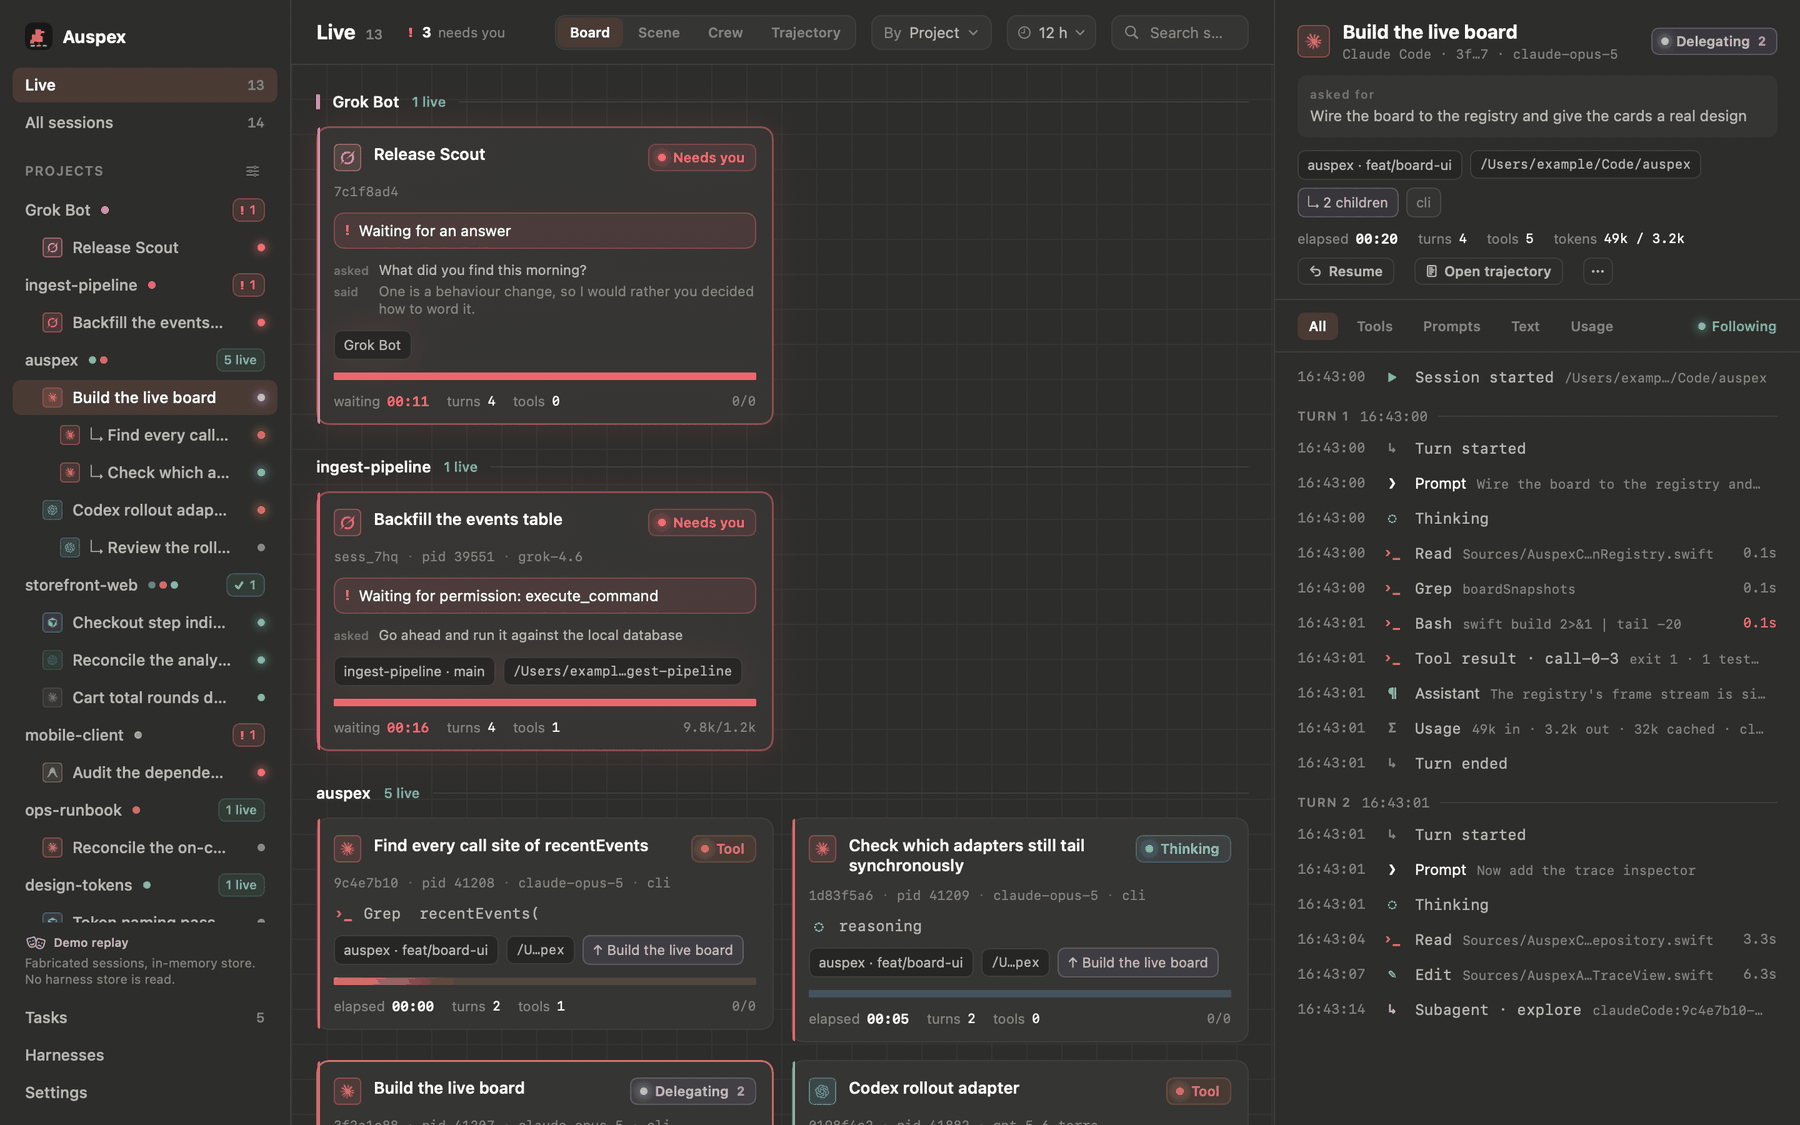Image resolution: width=1800 pixels, height=1125 pixels.
Task: Toggle the storefront-web check badge
Action: pyautogui.click(x=245, y=585)
